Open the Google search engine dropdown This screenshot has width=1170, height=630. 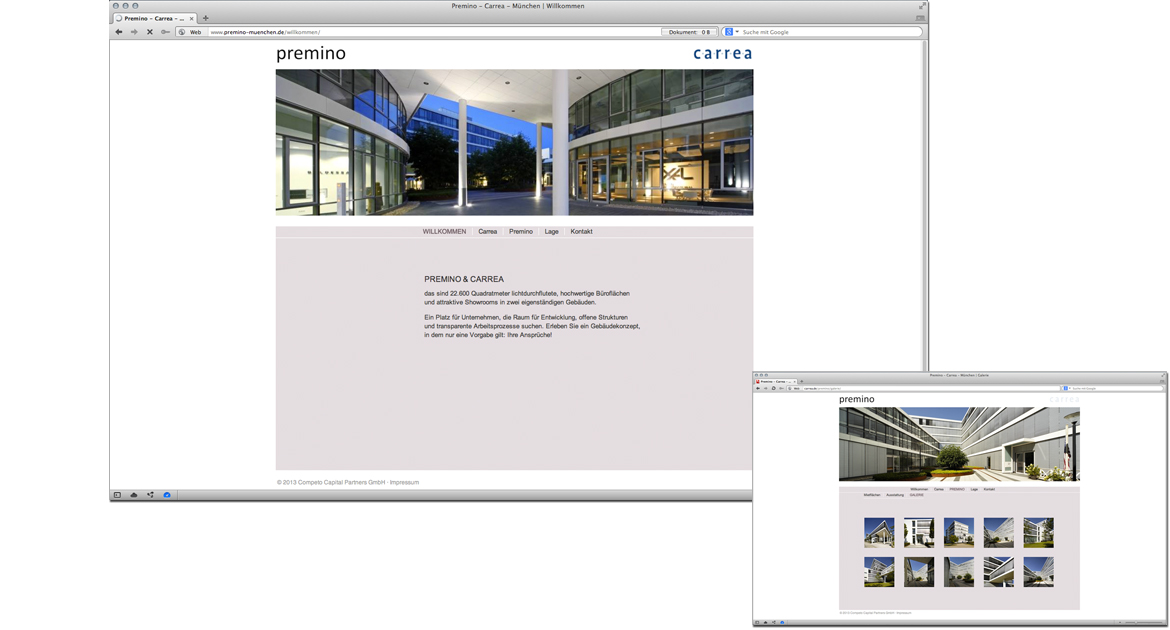[731, 32]
